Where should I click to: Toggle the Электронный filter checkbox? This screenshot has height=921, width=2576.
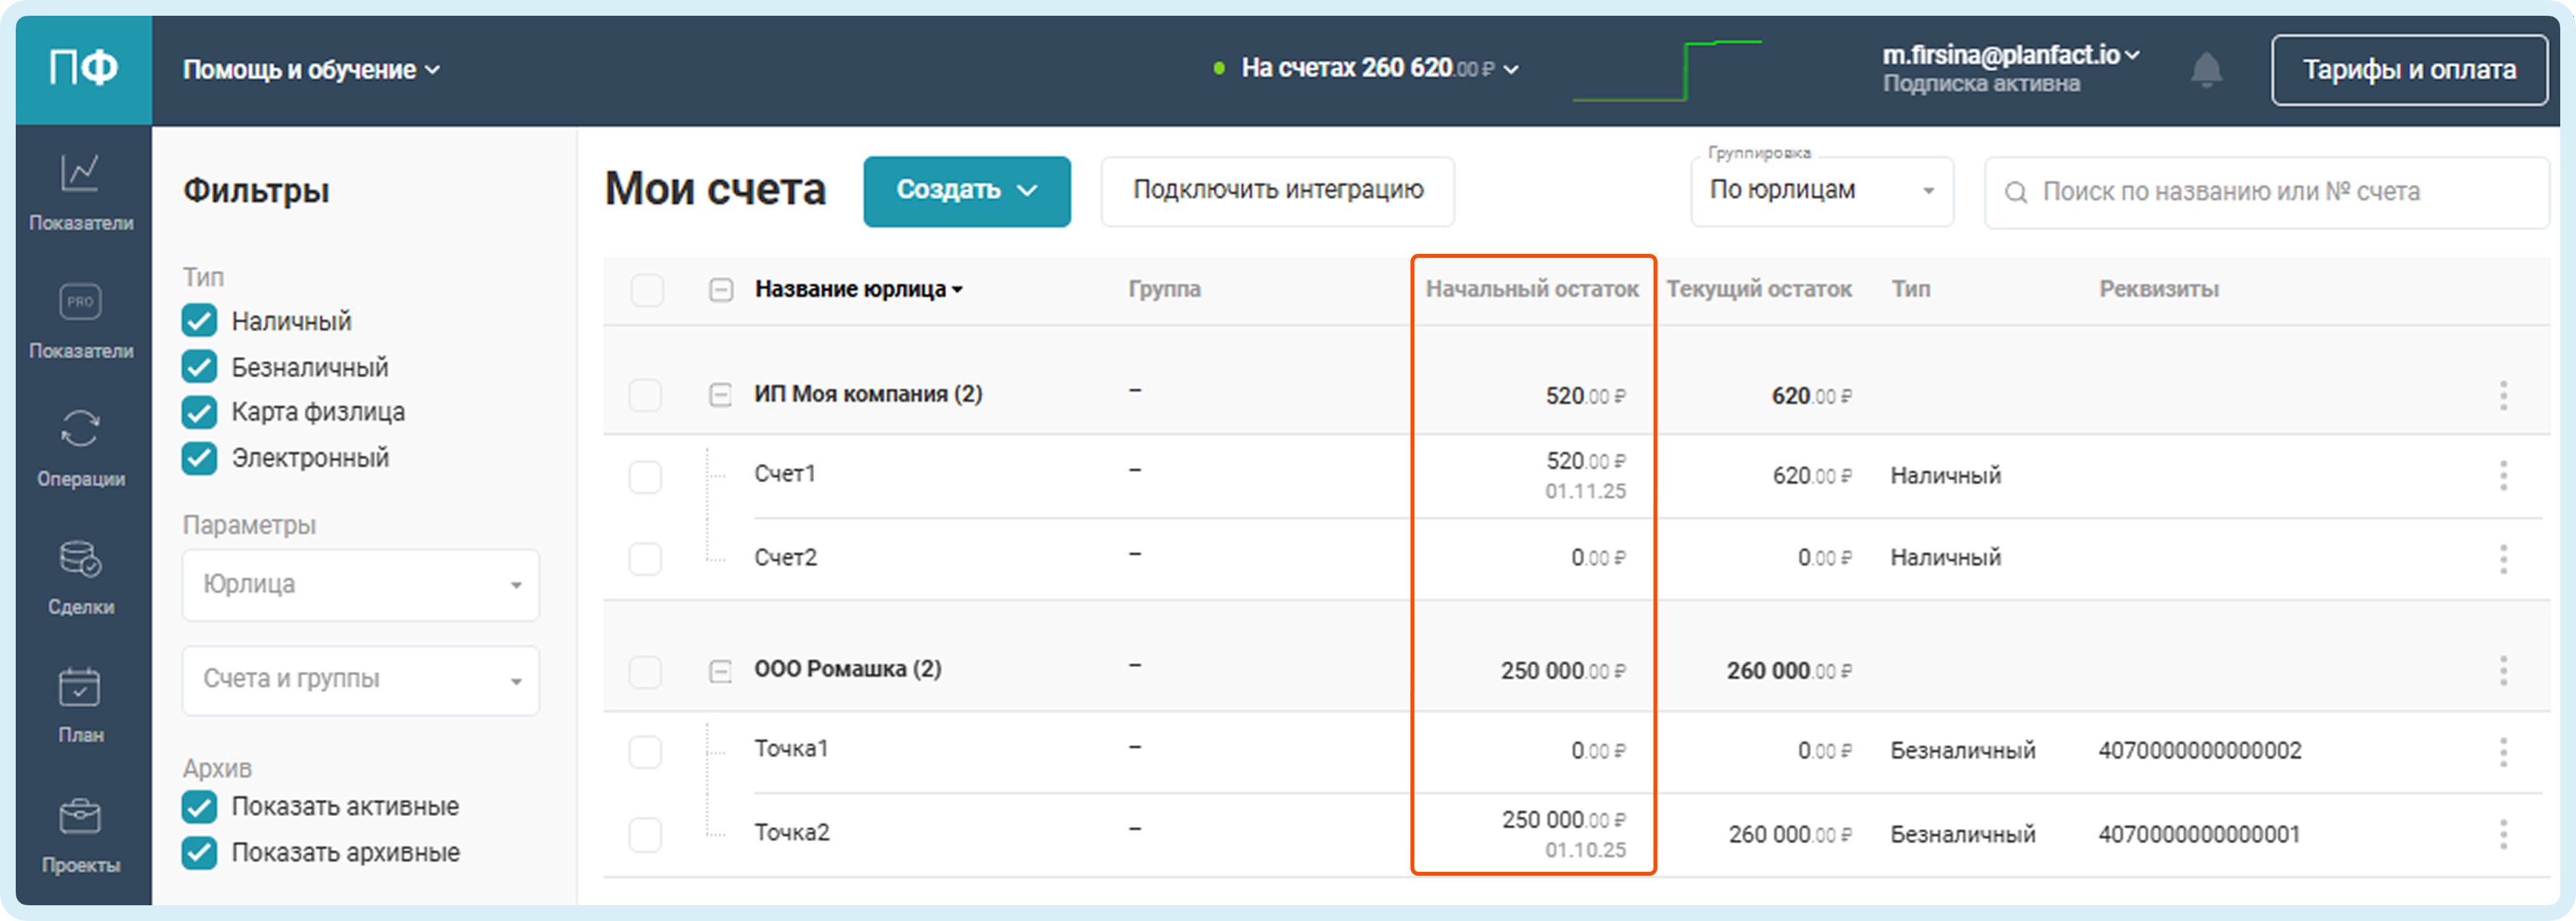[x=200, y=458]
